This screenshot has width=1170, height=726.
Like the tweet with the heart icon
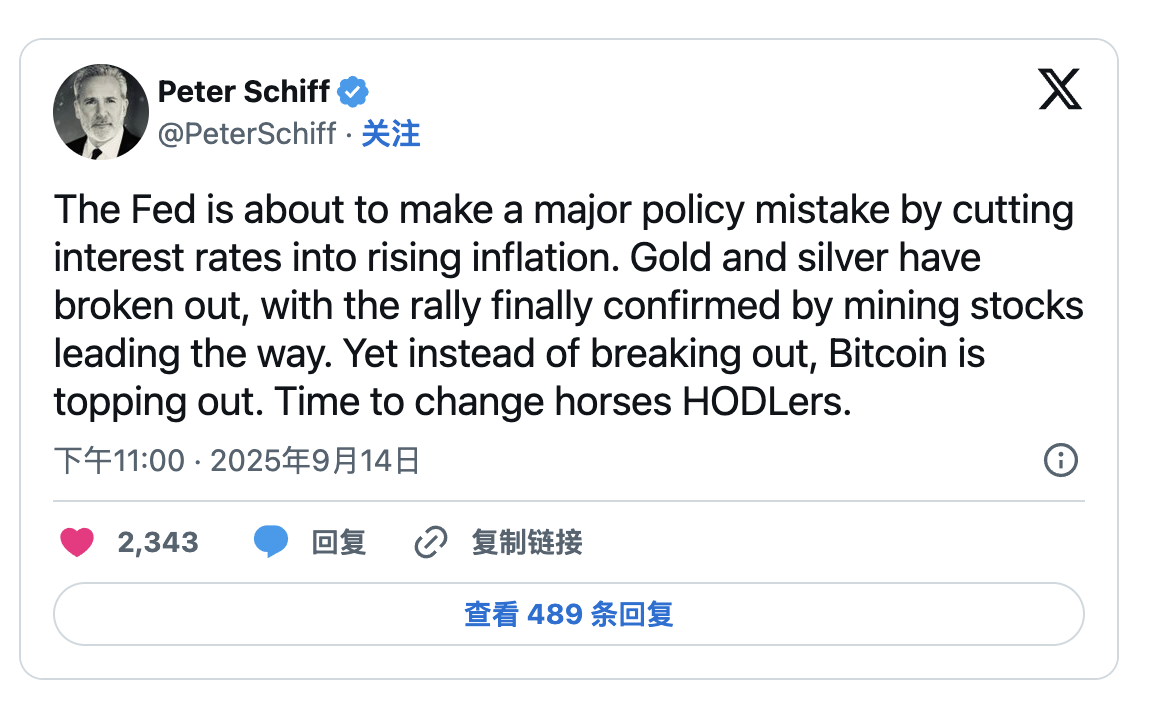point(77,543)
